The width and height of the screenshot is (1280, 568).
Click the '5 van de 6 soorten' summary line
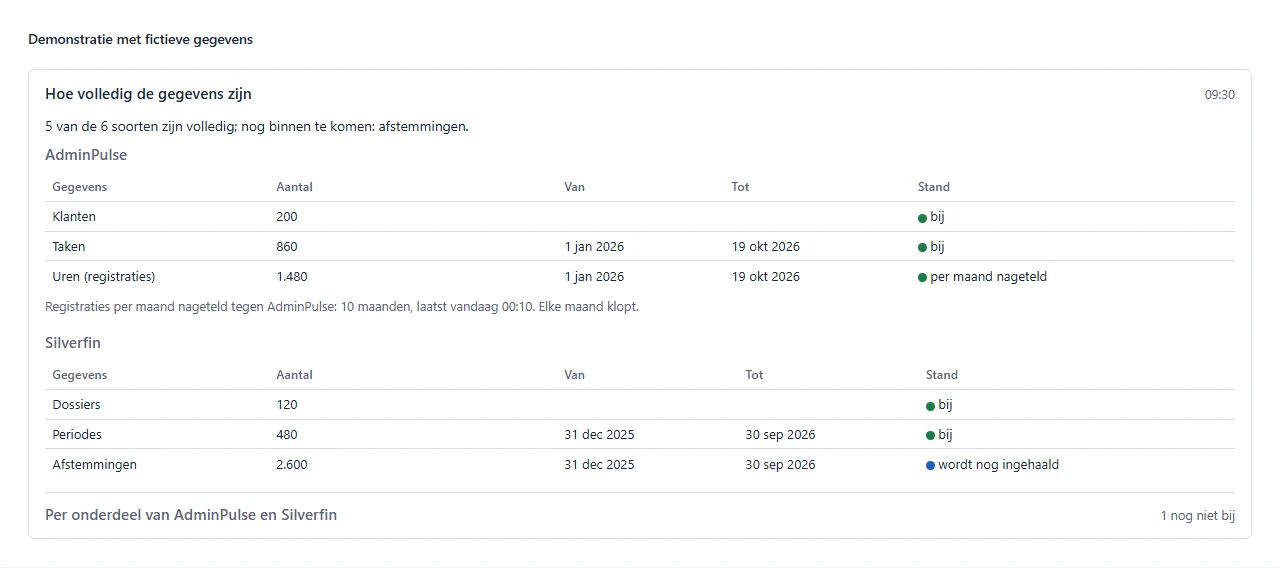click(x=257, y=127)
